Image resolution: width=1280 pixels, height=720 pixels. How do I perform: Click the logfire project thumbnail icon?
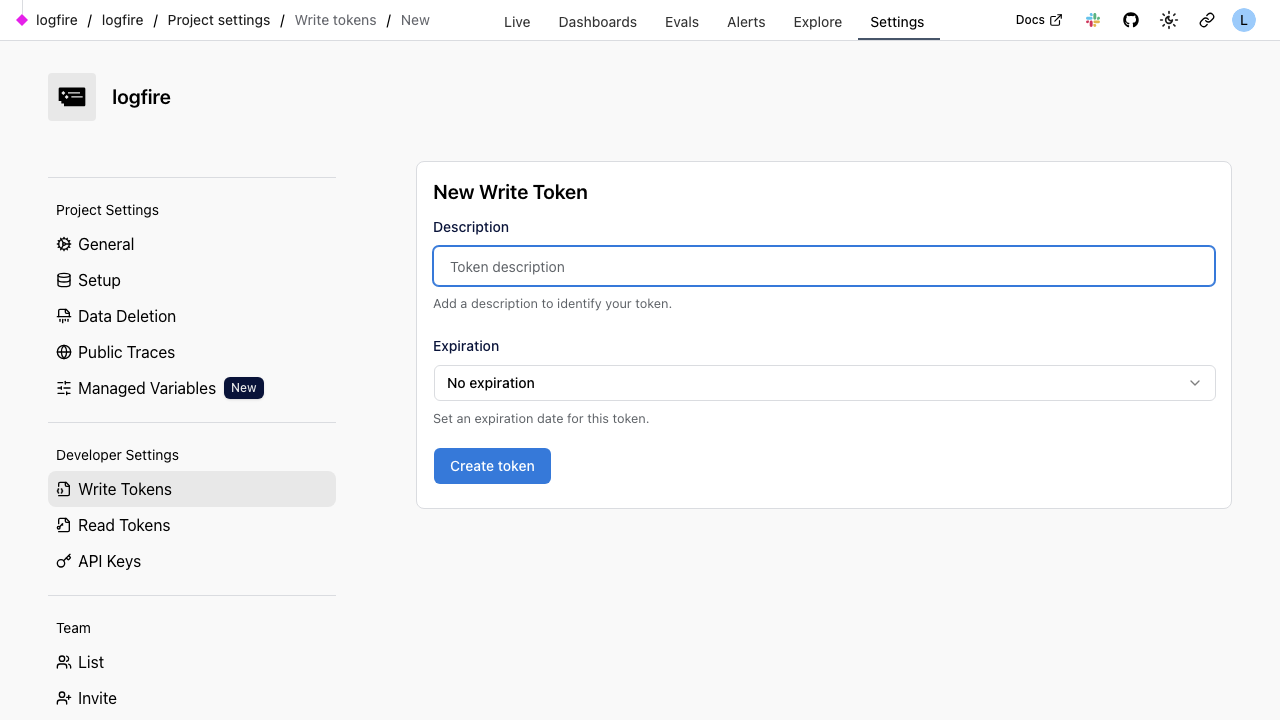pos(72,97)
